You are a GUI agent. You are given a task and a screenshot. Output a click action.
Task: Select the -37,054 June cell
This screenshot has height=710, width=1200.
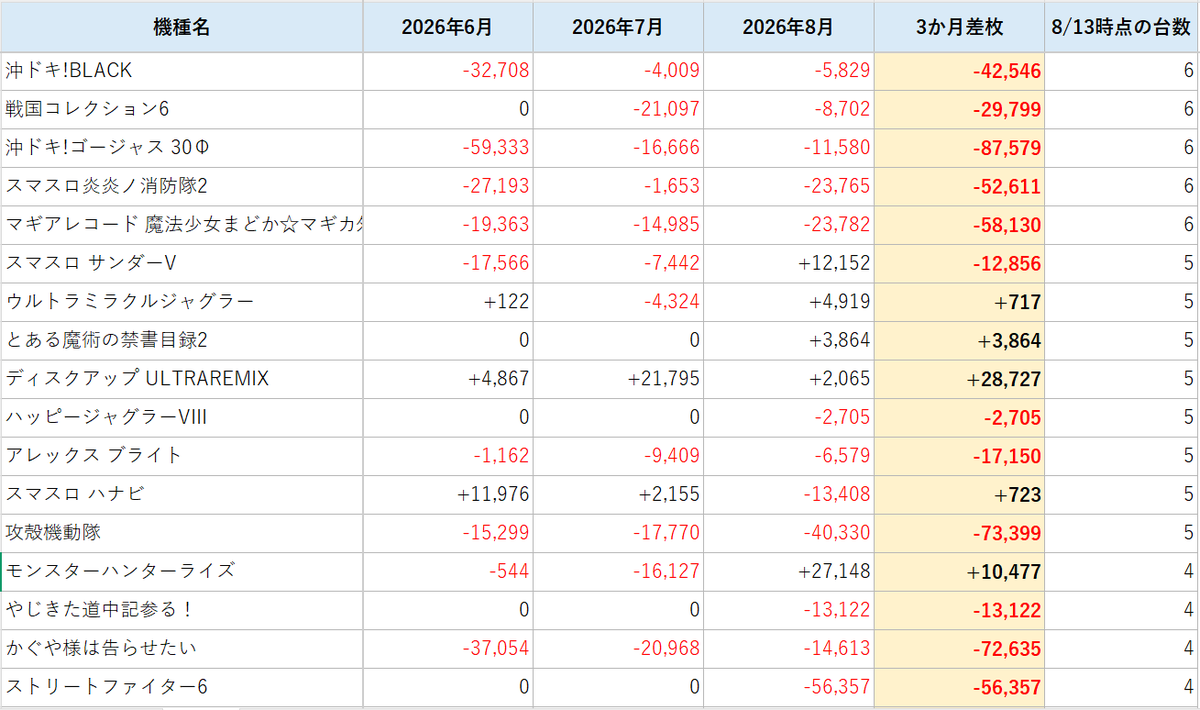tap(448, 648)
